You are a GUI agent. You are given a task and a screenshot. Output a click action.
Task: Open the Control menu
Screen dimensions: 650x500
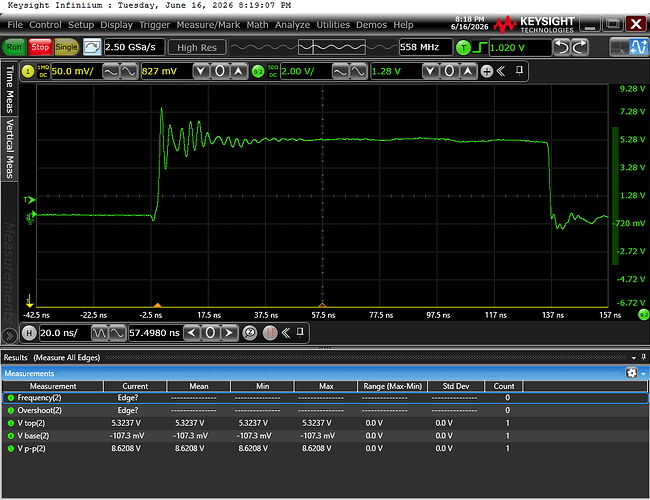tap(45, 25)
